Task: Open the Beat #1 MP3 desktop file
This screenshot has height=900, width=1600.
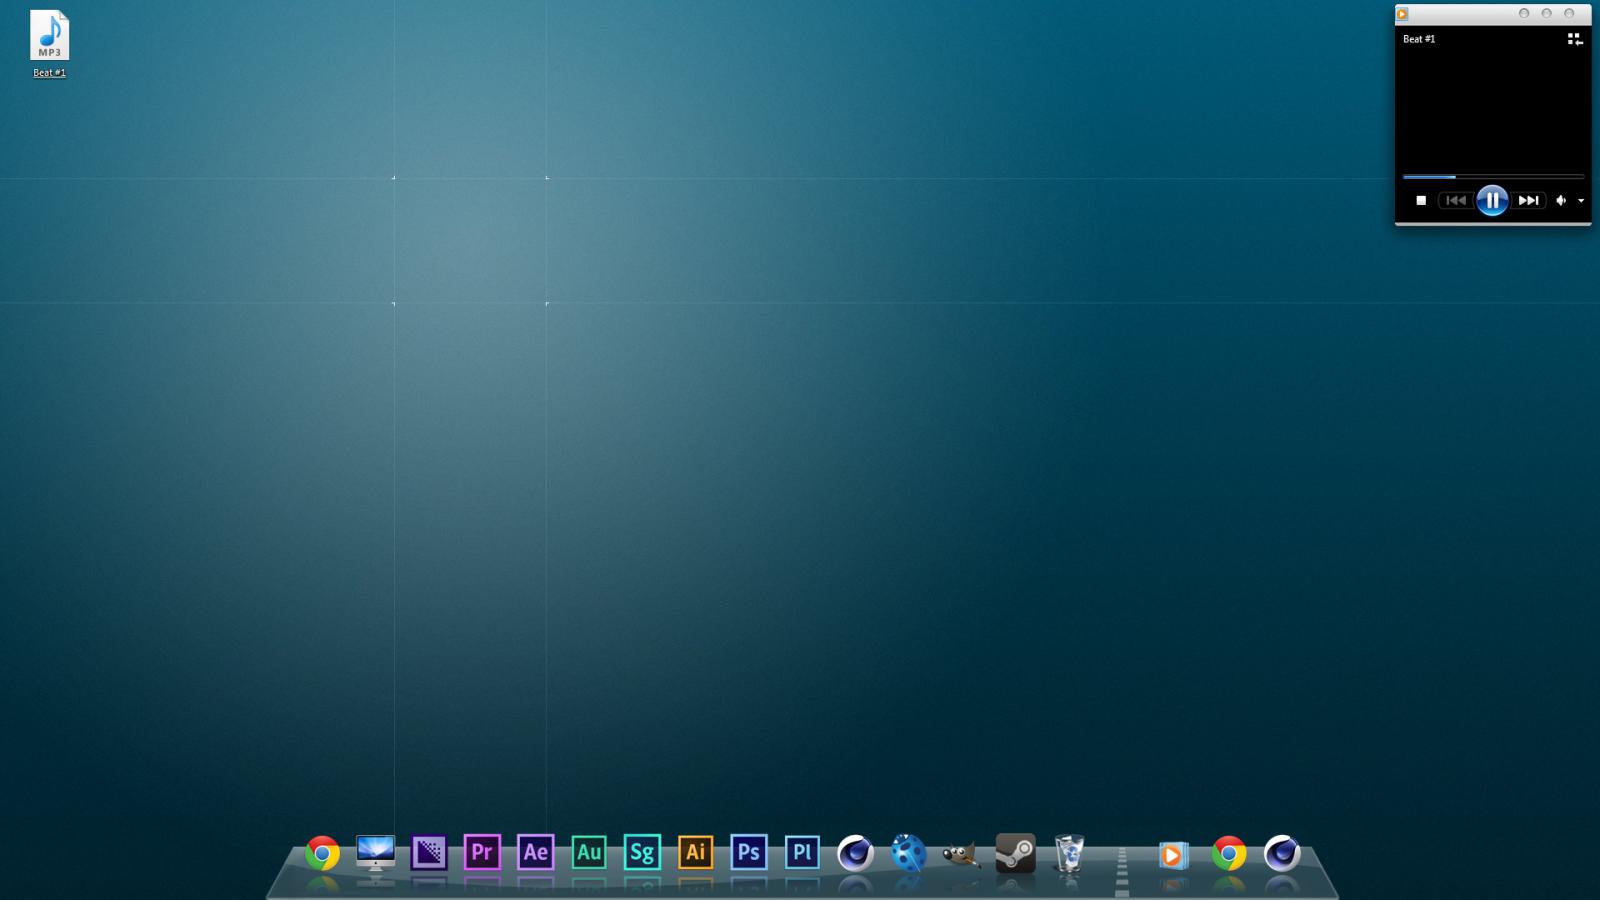Action: [49, 37]
